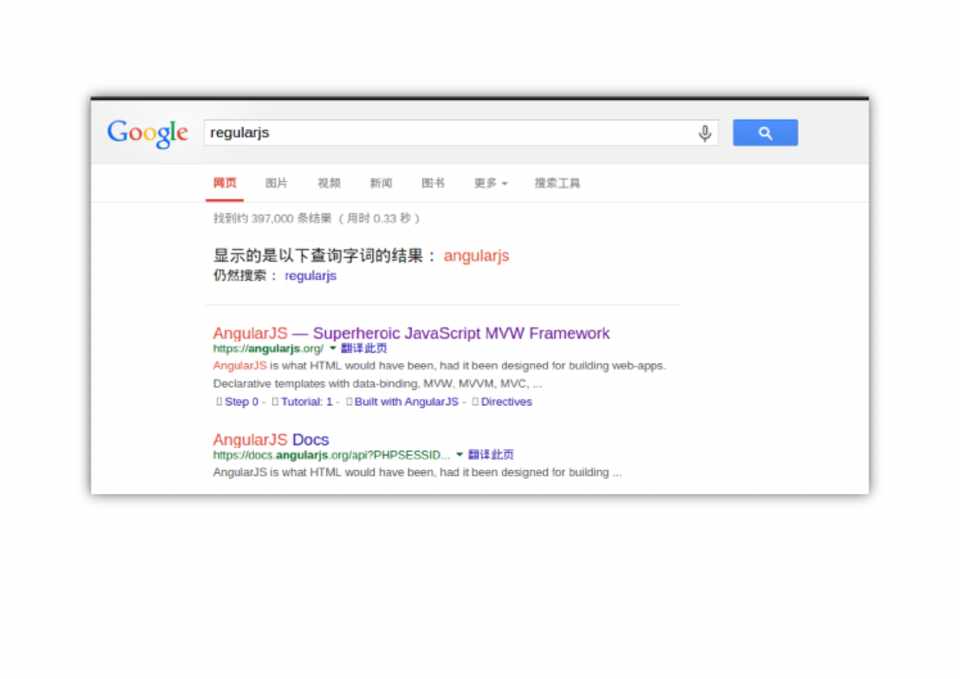
Task: Click 翻译此页 under the first result
Action: (x=364, y=348)
